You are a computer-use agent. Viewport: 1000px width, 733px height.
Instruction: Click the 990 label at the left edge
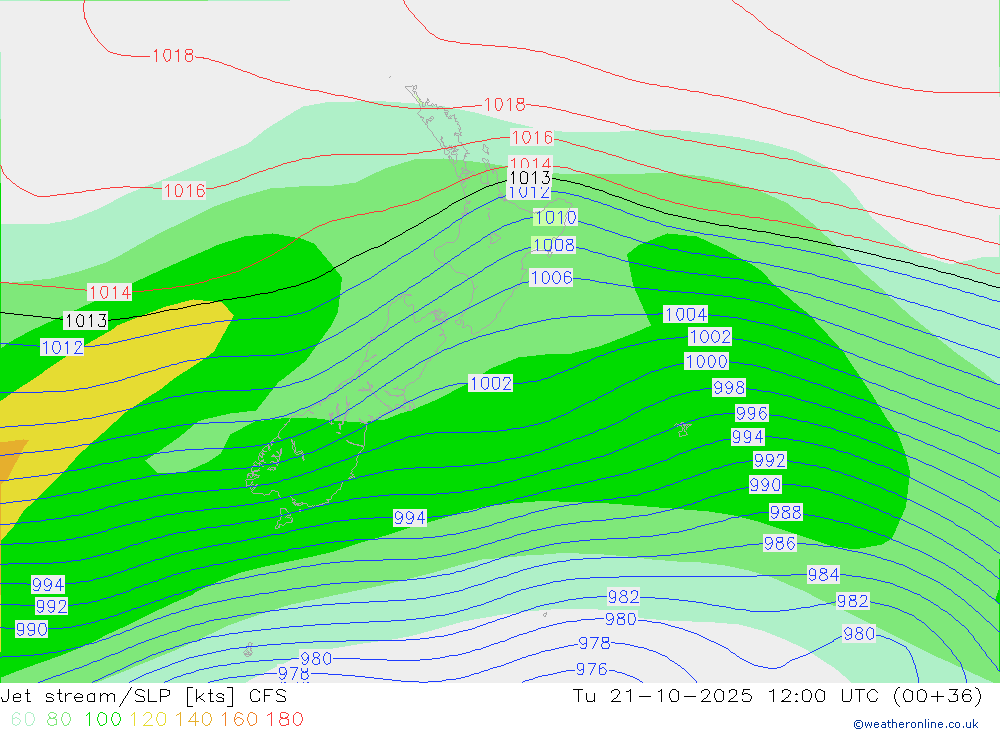31,630
